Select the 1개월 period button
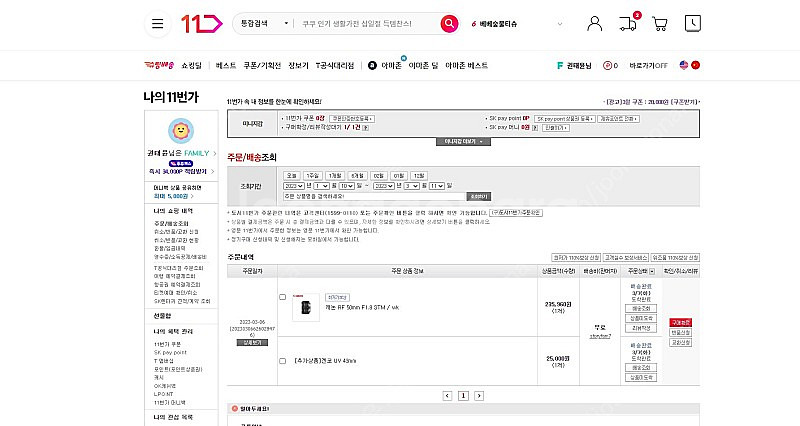The image size is (800, 426). pyautogui.click(x=335, y=176)
